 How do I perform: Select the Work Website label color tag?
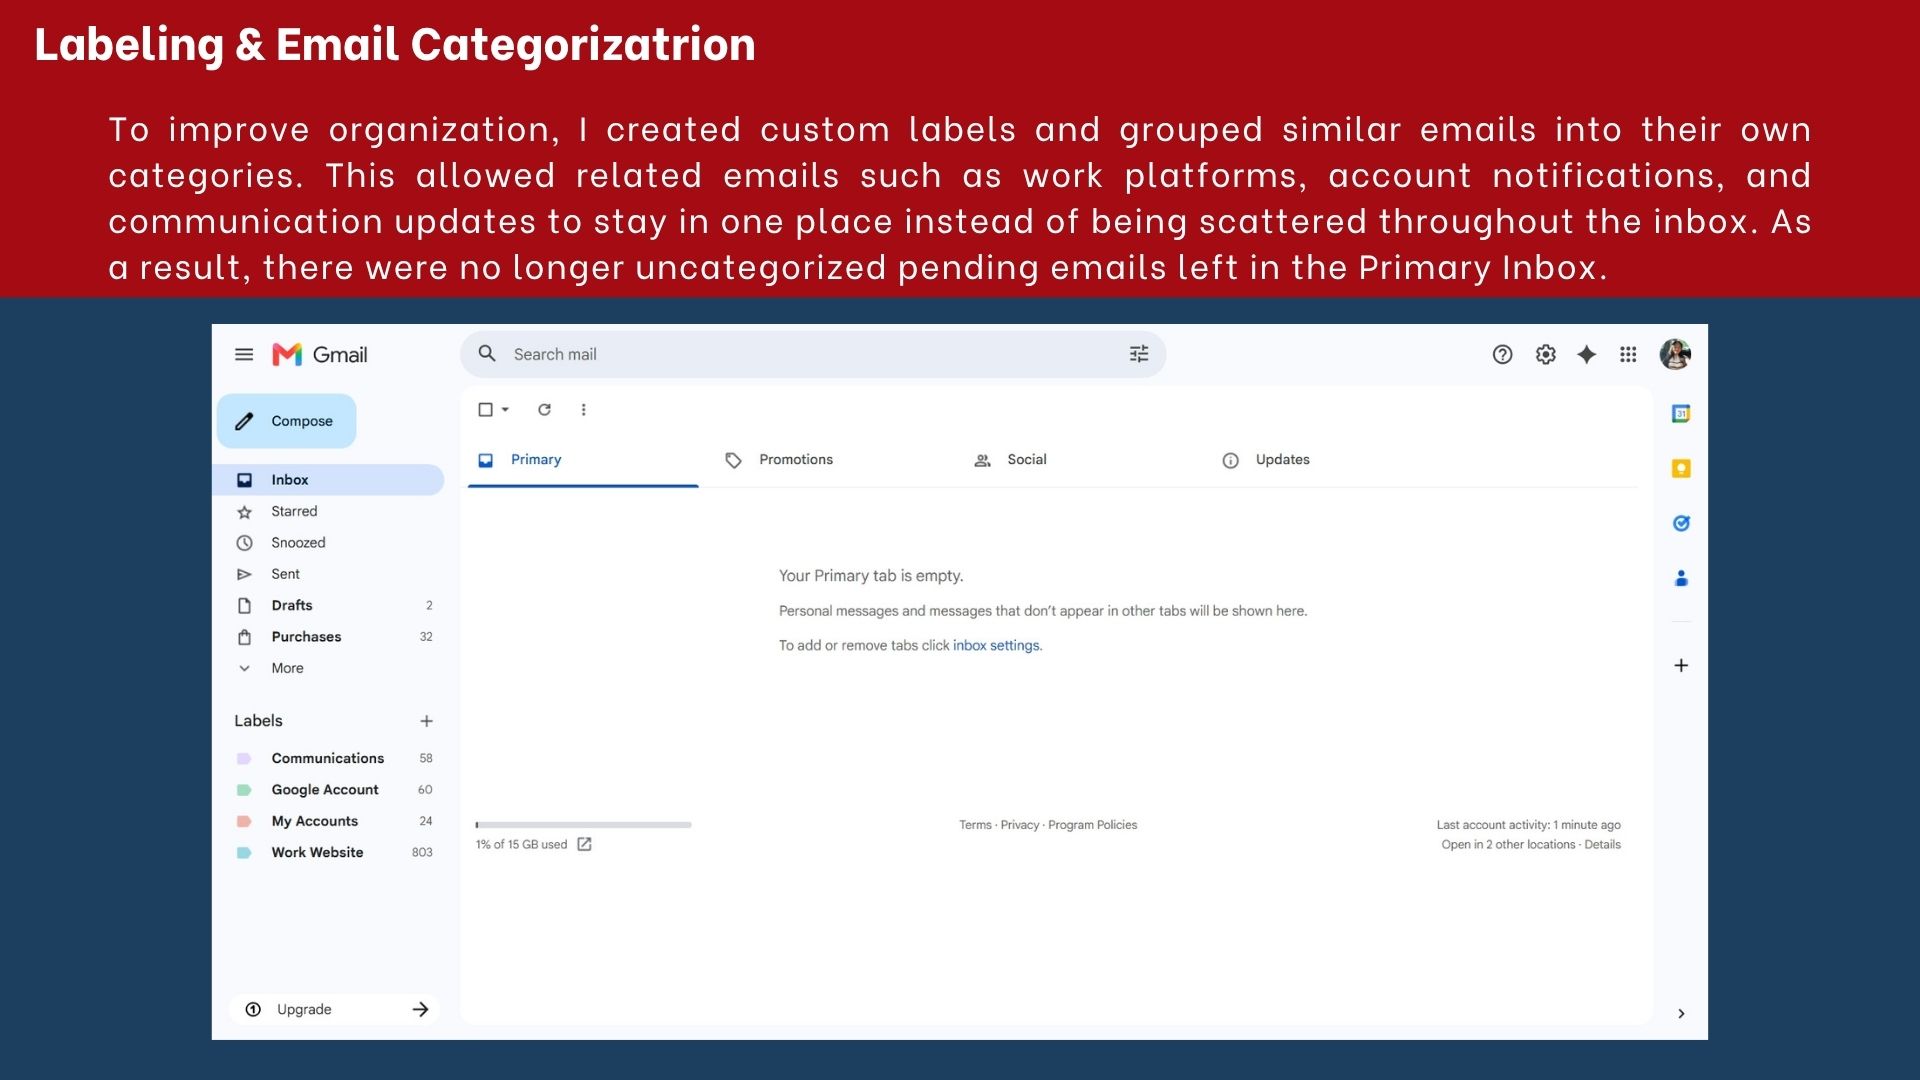(243, 853)
